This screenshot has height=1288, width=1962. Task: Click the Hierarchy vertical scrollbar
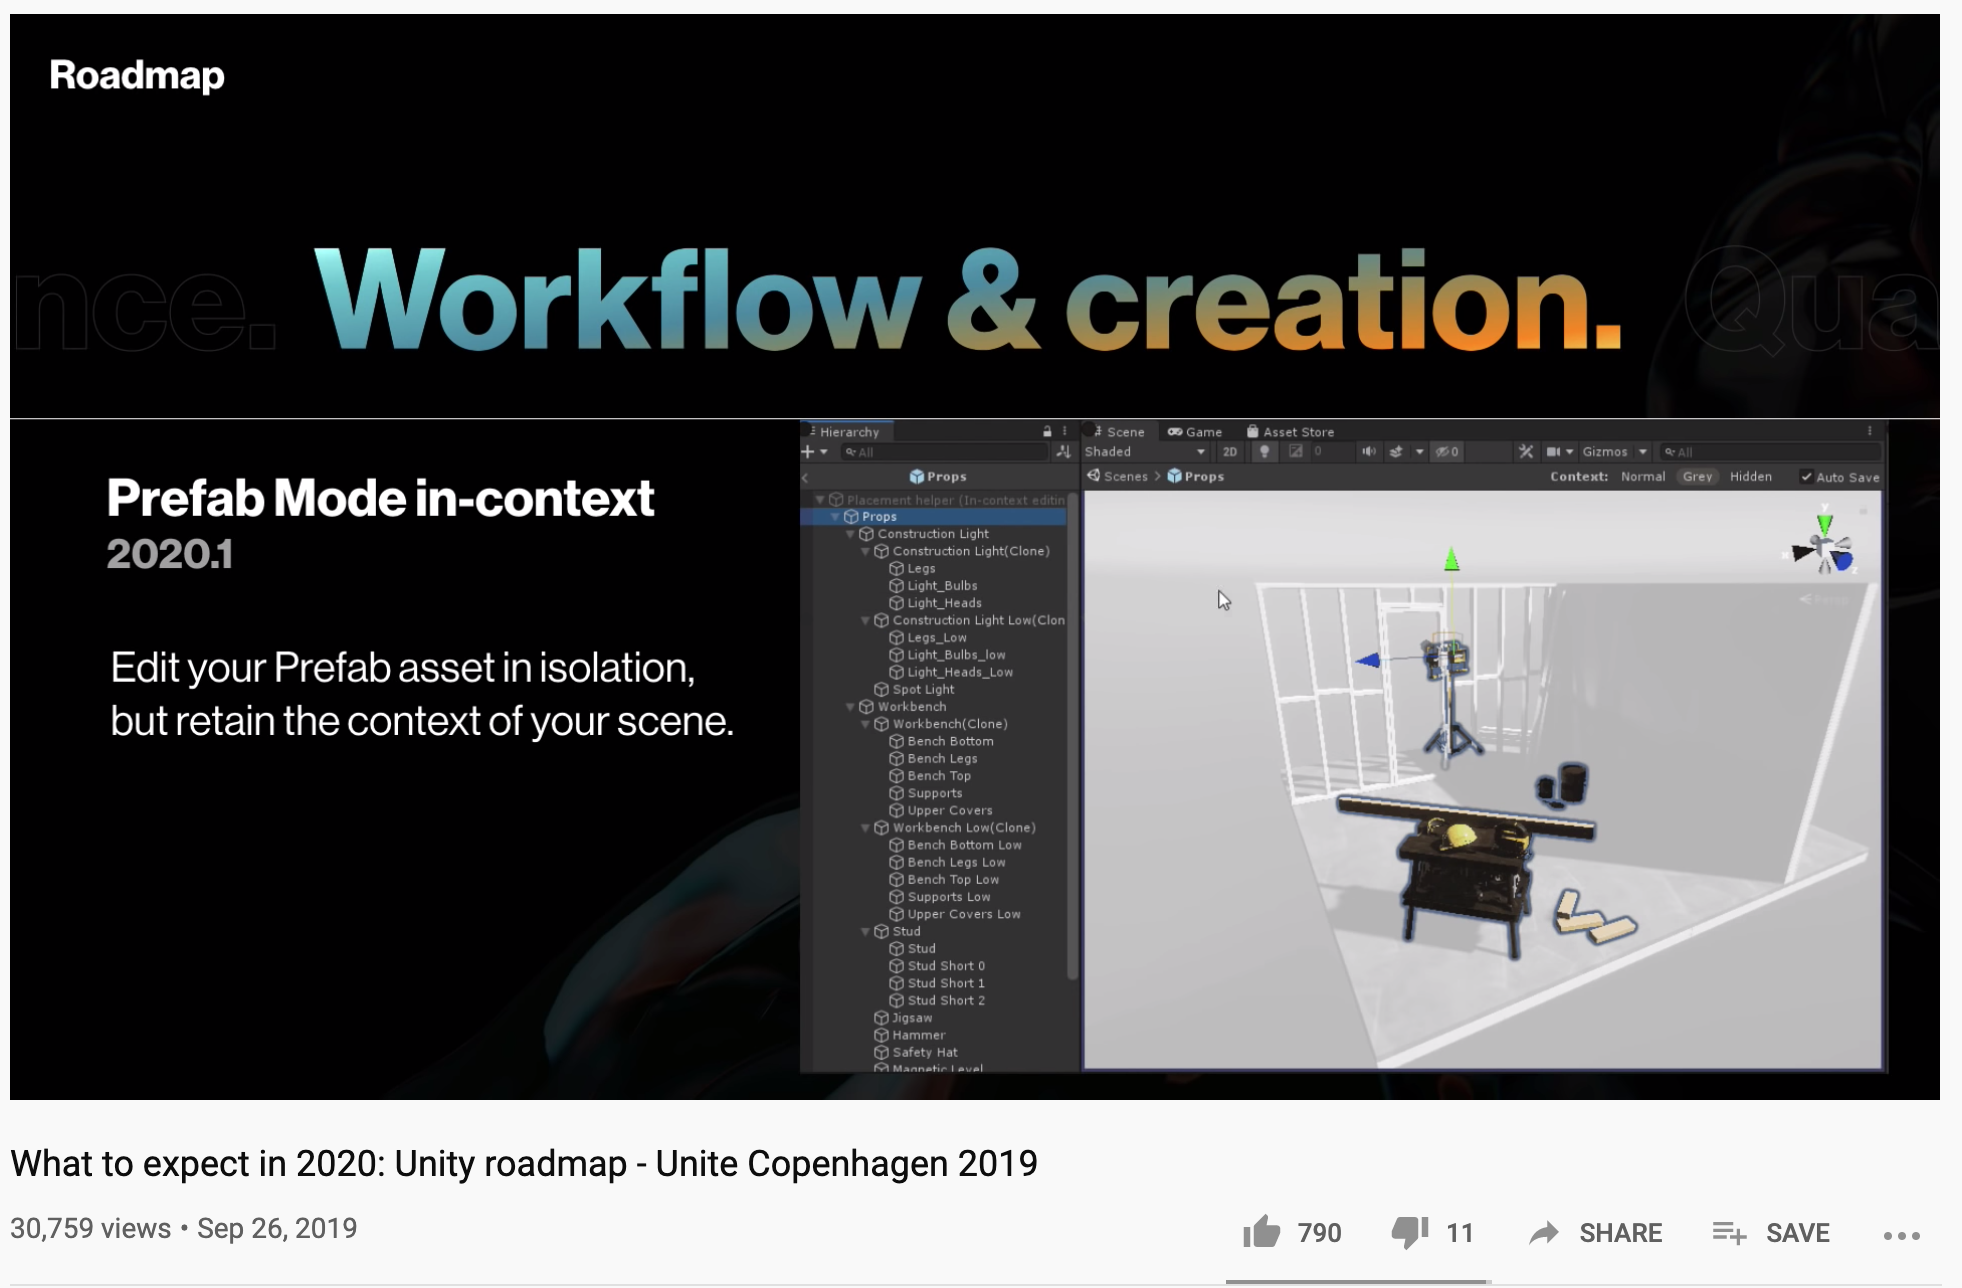click(x=1072, y=735)
